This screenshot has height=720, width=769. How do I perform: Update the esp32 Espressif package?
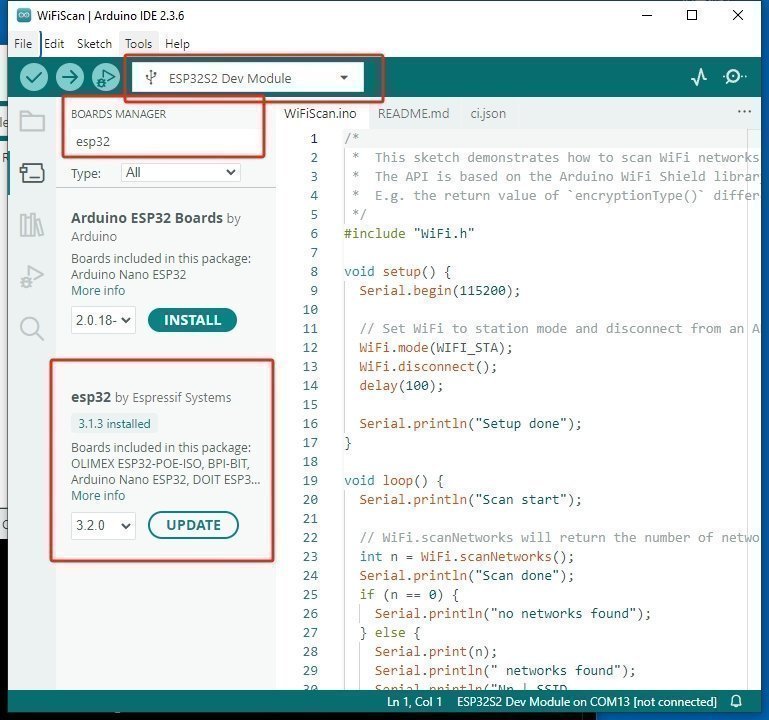[x=193, y=525]
